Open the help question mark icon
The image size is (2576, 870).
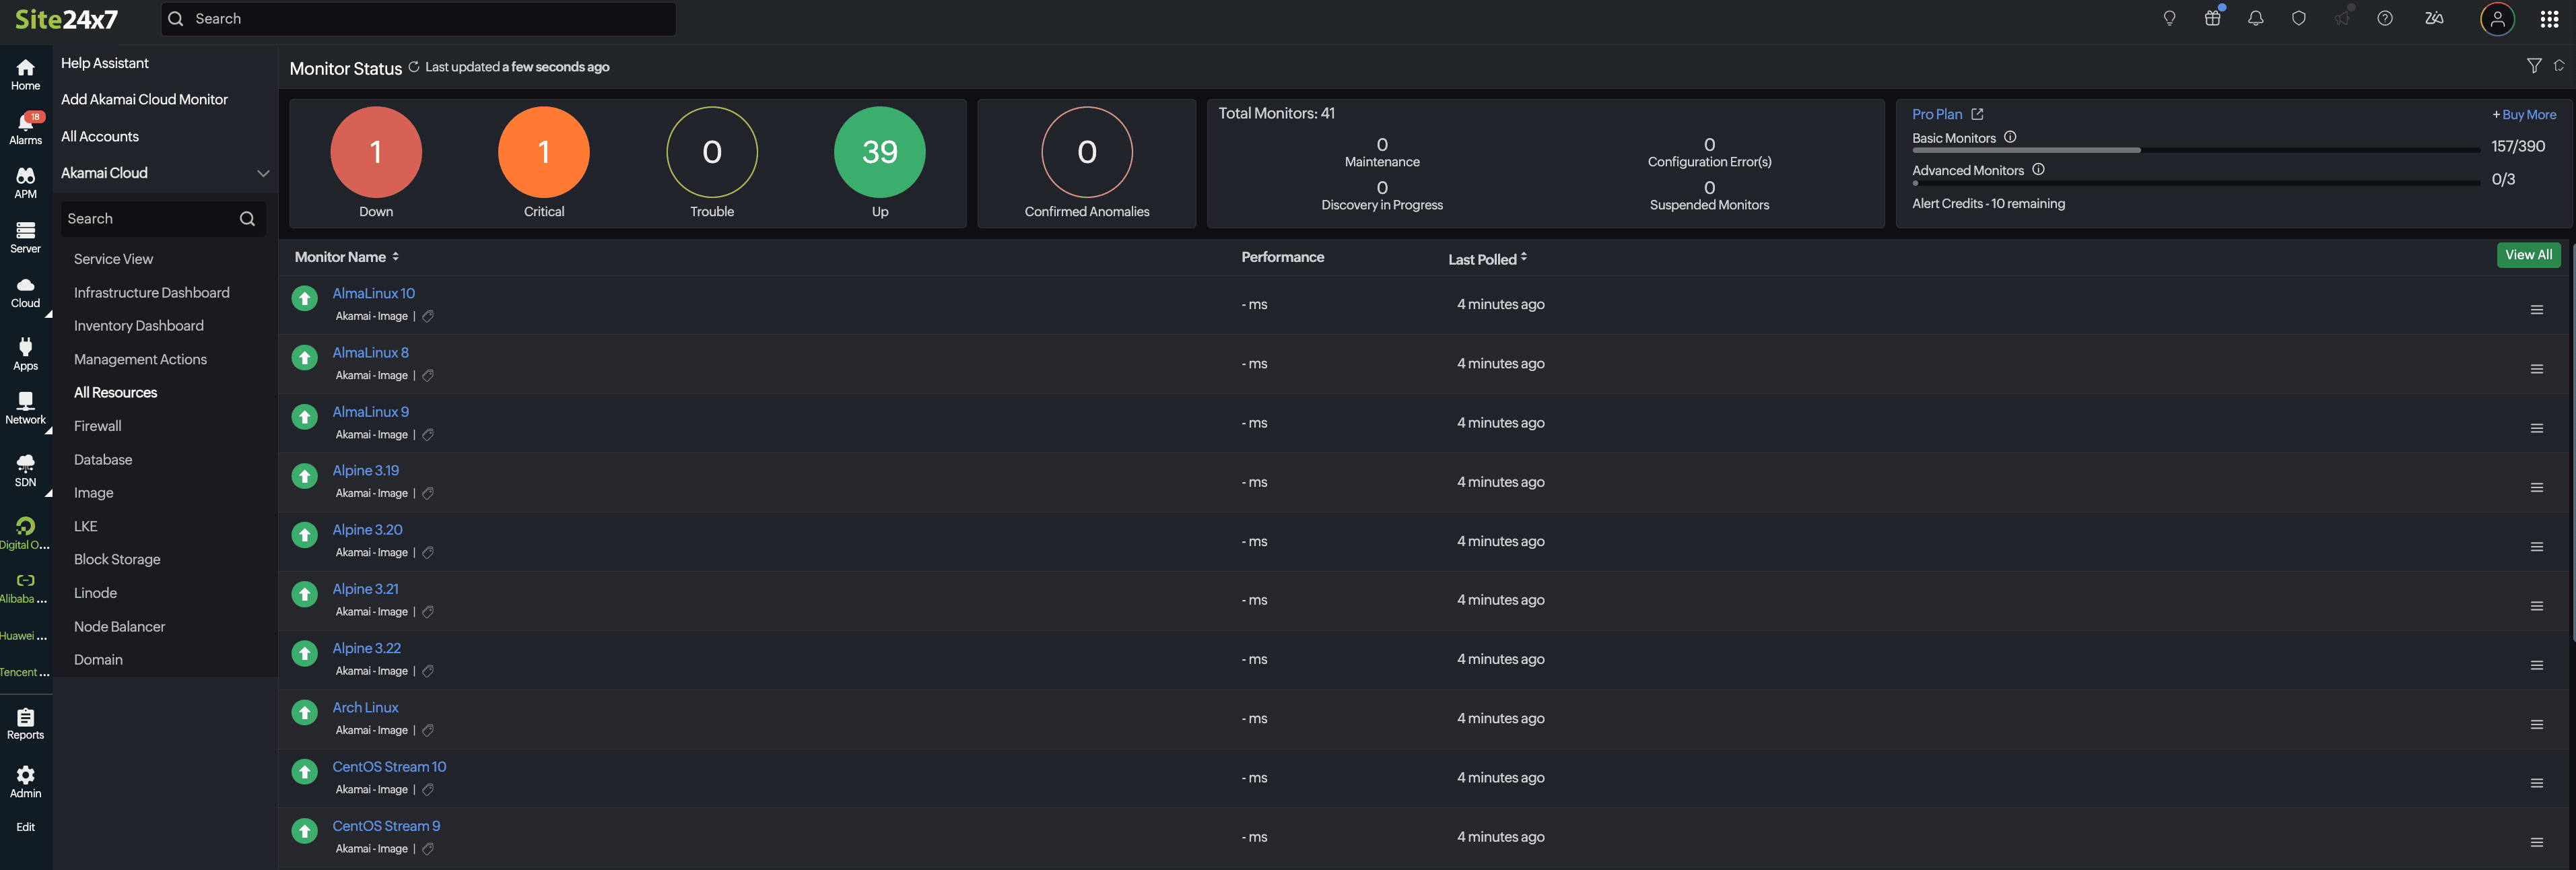[2384, 18]
